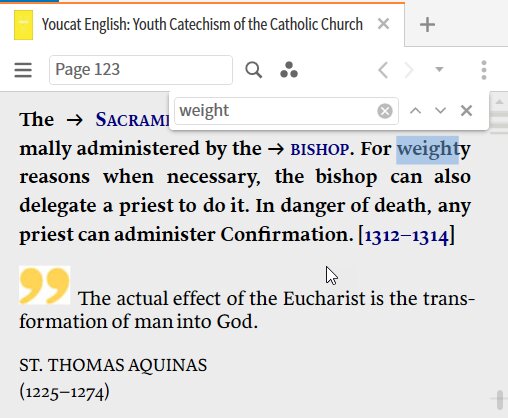Image resolution: width=508 pixels, height=418 pixels.
Task: Click the Page 123 navigation box
Action: (x=141, y=70)
